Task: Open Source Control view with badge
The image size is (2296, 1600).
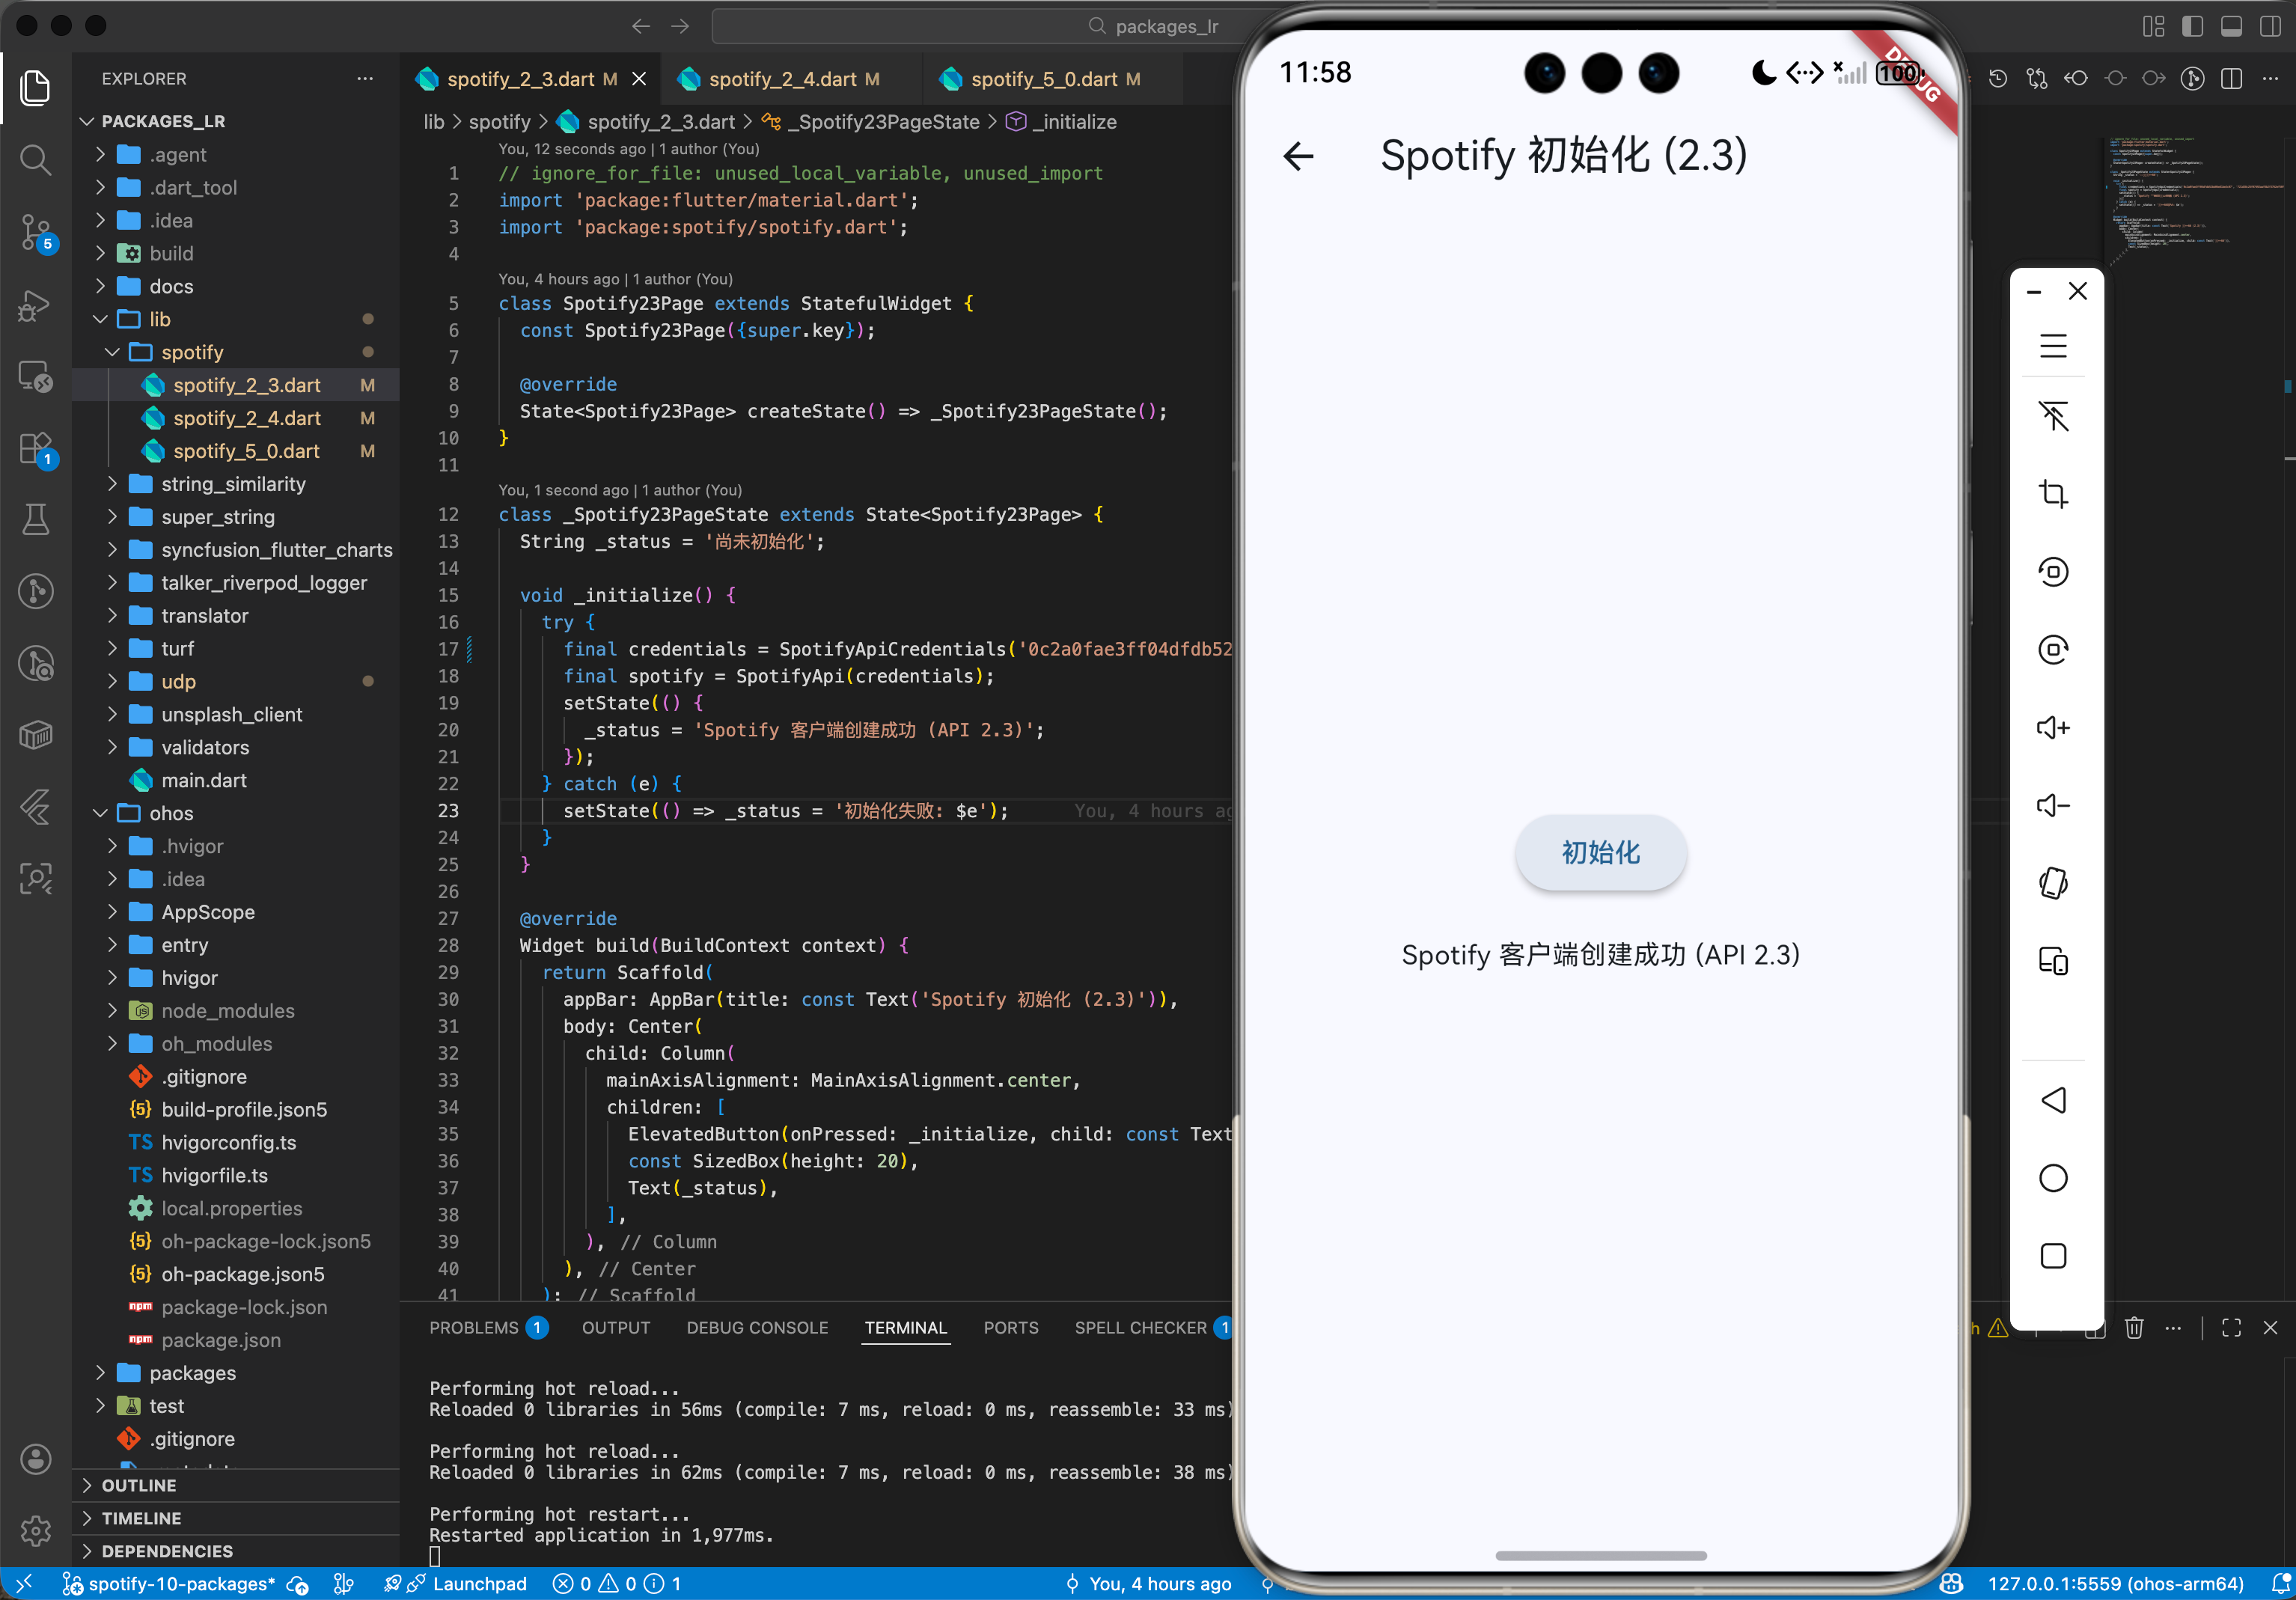Action: [x=36, y=233]
